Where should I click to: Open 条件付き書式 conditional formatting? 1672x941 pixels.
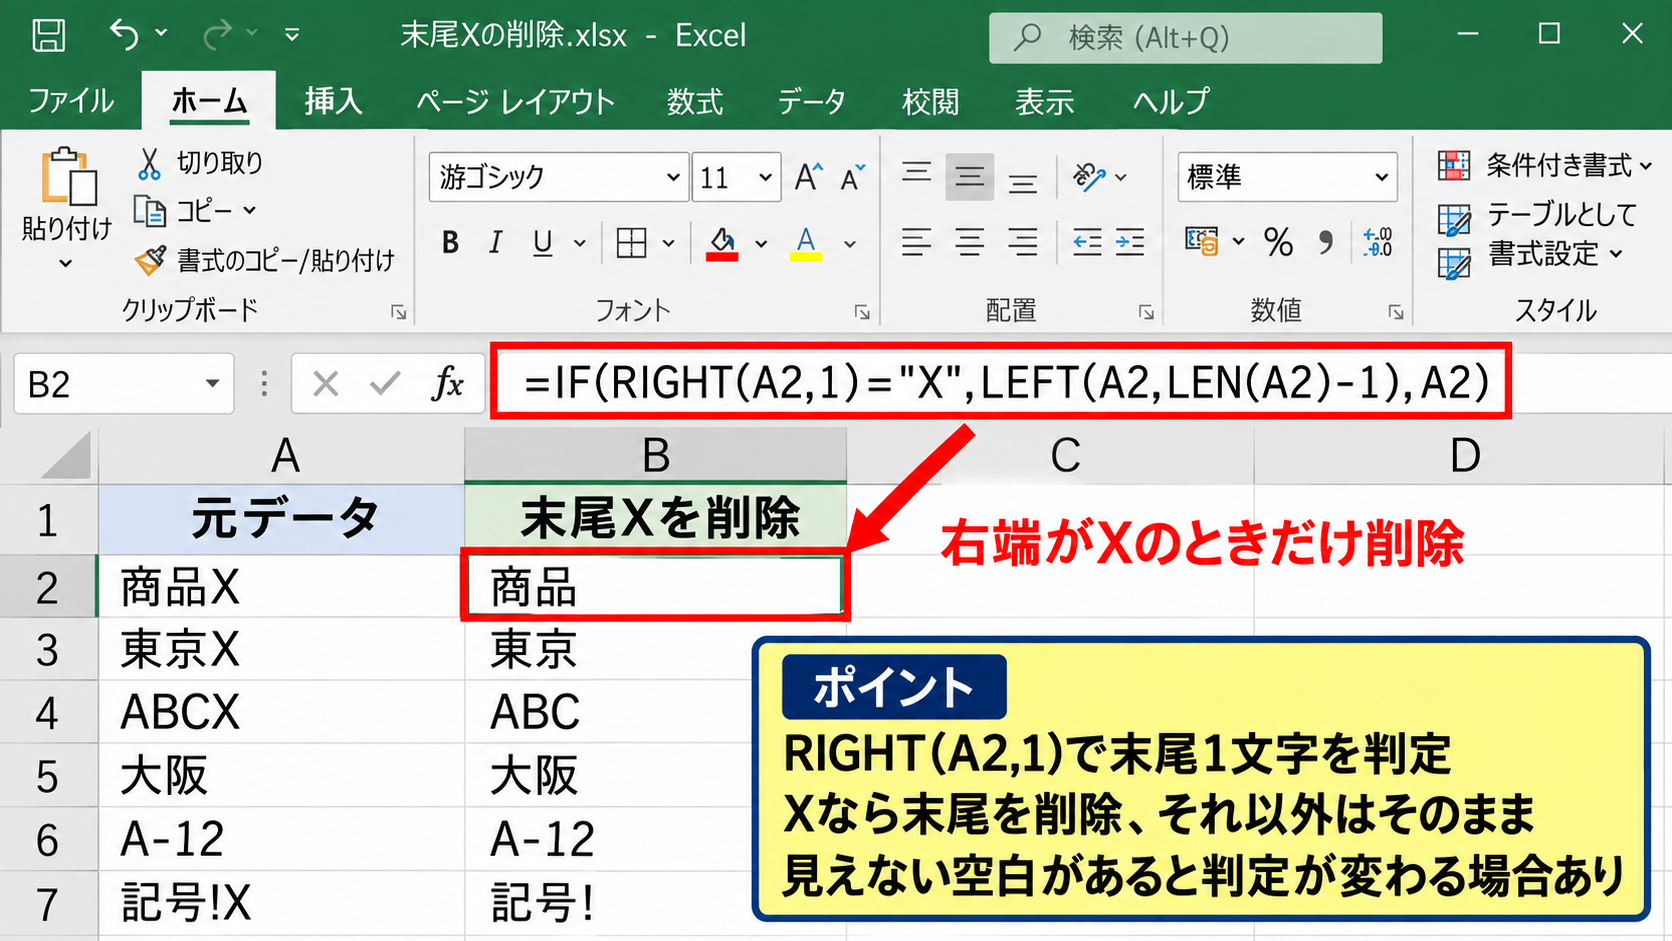click(x=1544, y=165)
